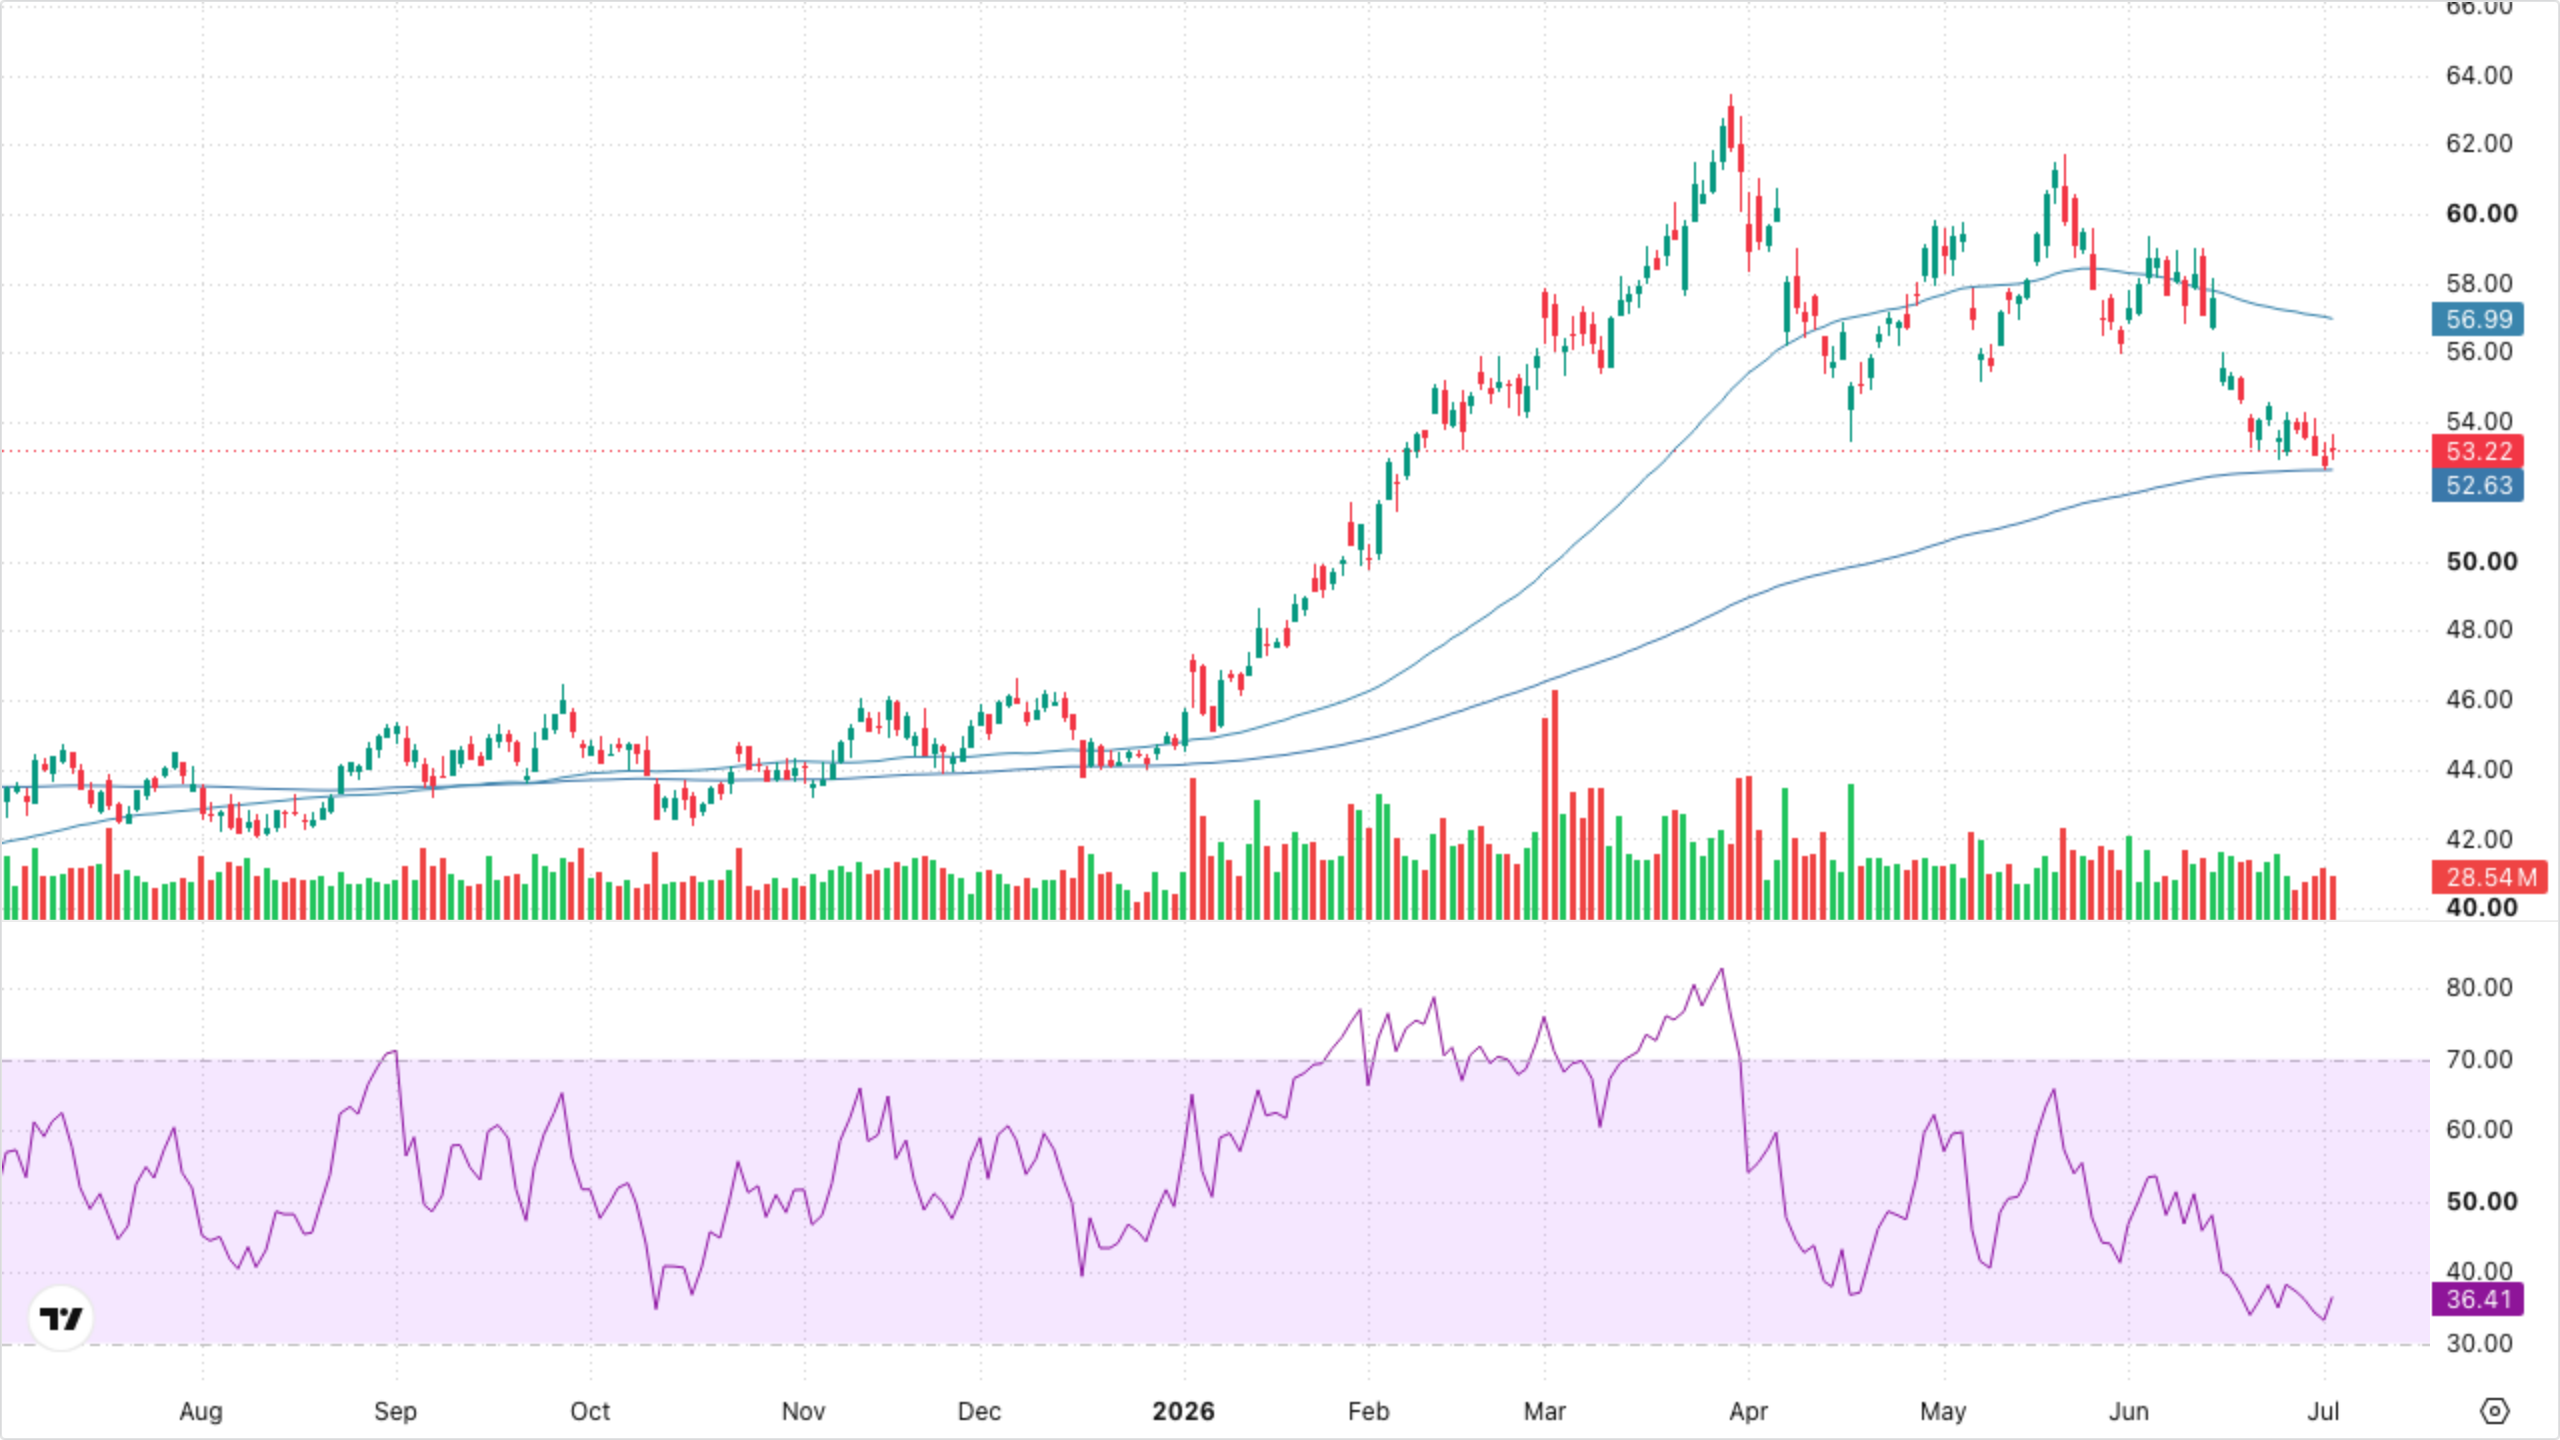
Task: Click the Aug label on time axis
Action: (201, 1411)
